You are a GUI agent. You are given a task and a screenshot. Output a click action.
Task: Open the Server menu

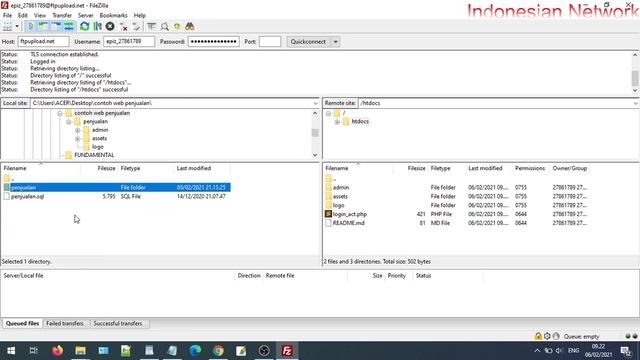(x=86, y=15)
